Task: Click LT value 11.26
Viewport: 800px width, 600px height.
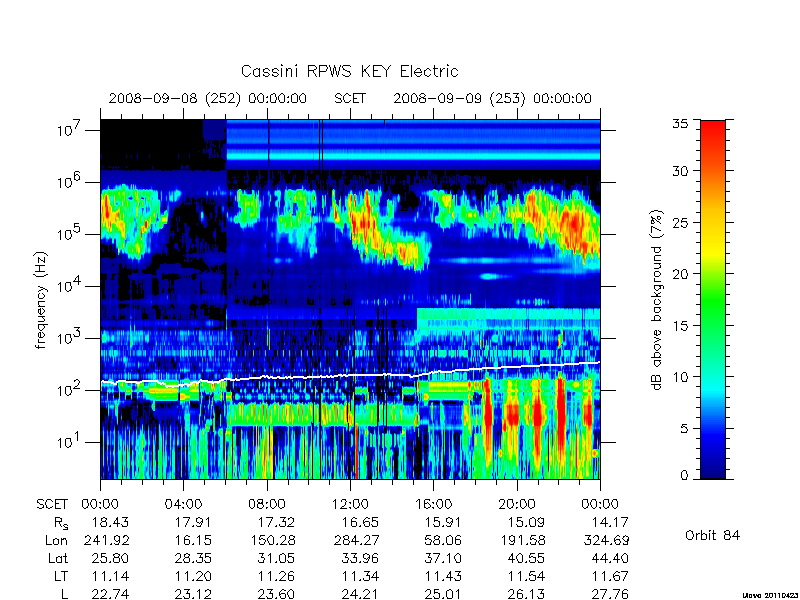Action: click(x=277, y=577)
